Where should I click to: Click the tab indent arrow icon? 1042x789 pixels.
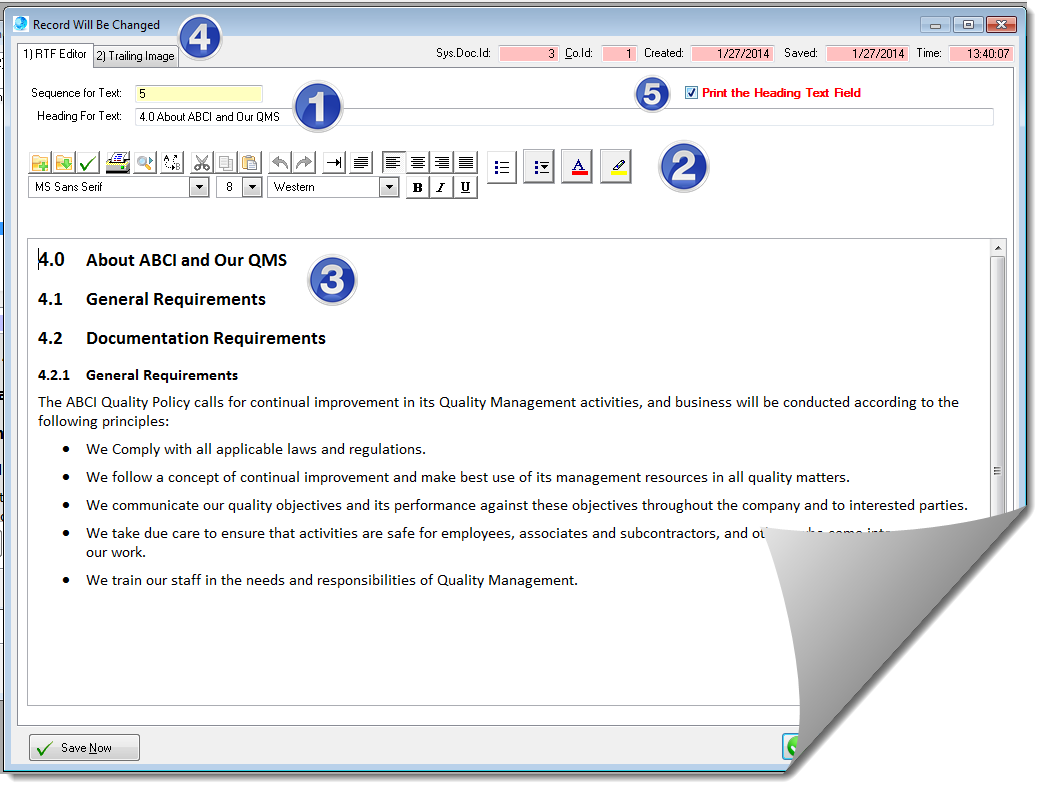(334, 162)
